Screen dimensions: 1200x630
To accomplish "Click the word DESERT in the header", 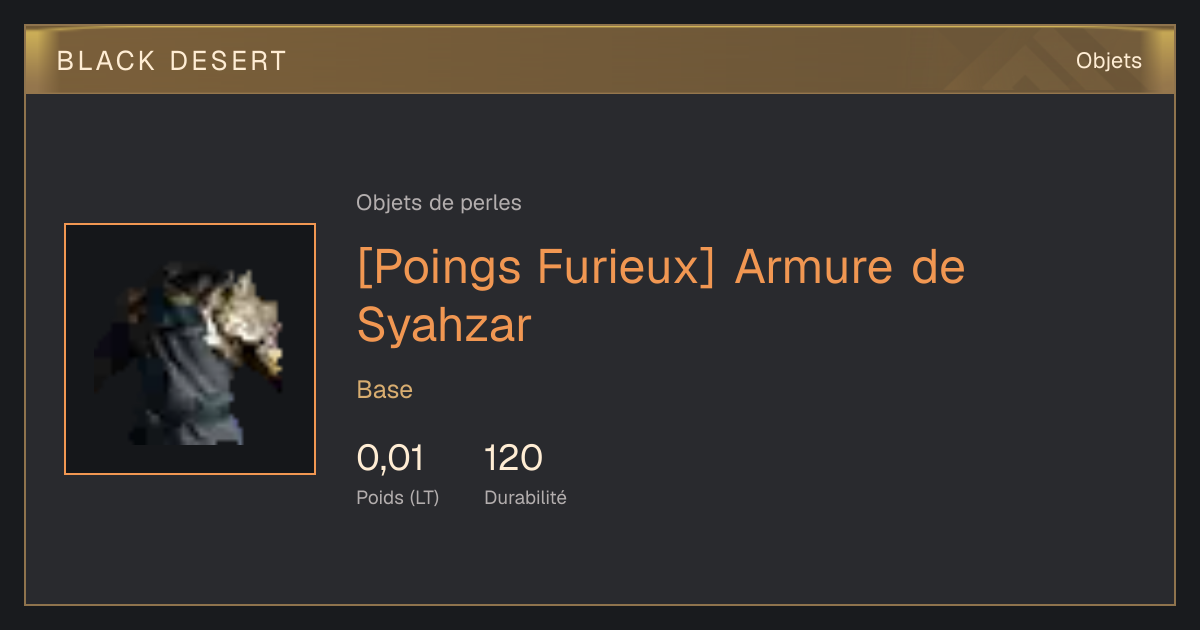I will (x=229, y=61).
